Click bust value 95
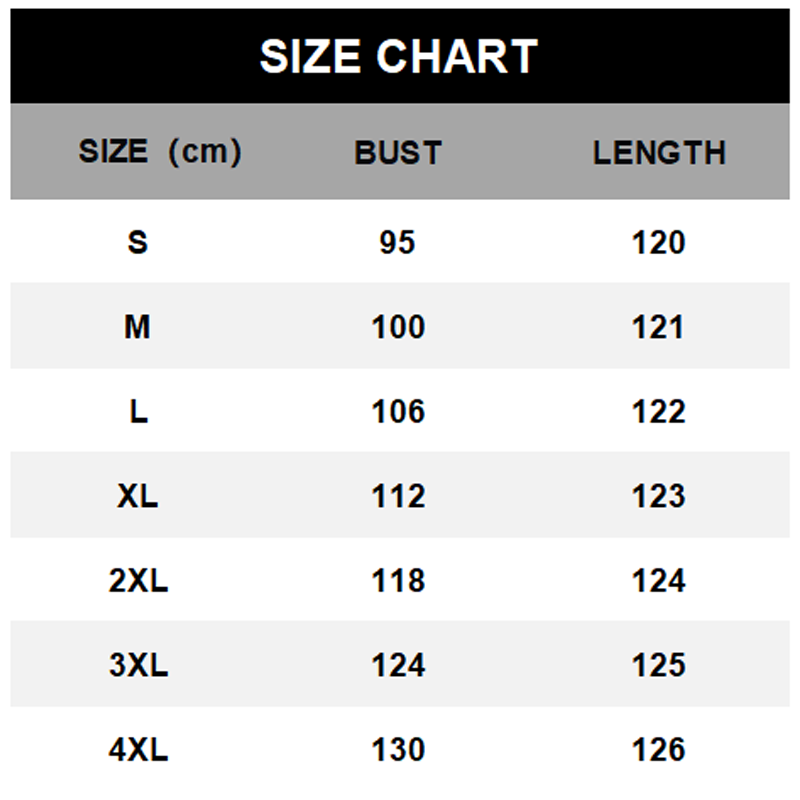 coord(398,242)
